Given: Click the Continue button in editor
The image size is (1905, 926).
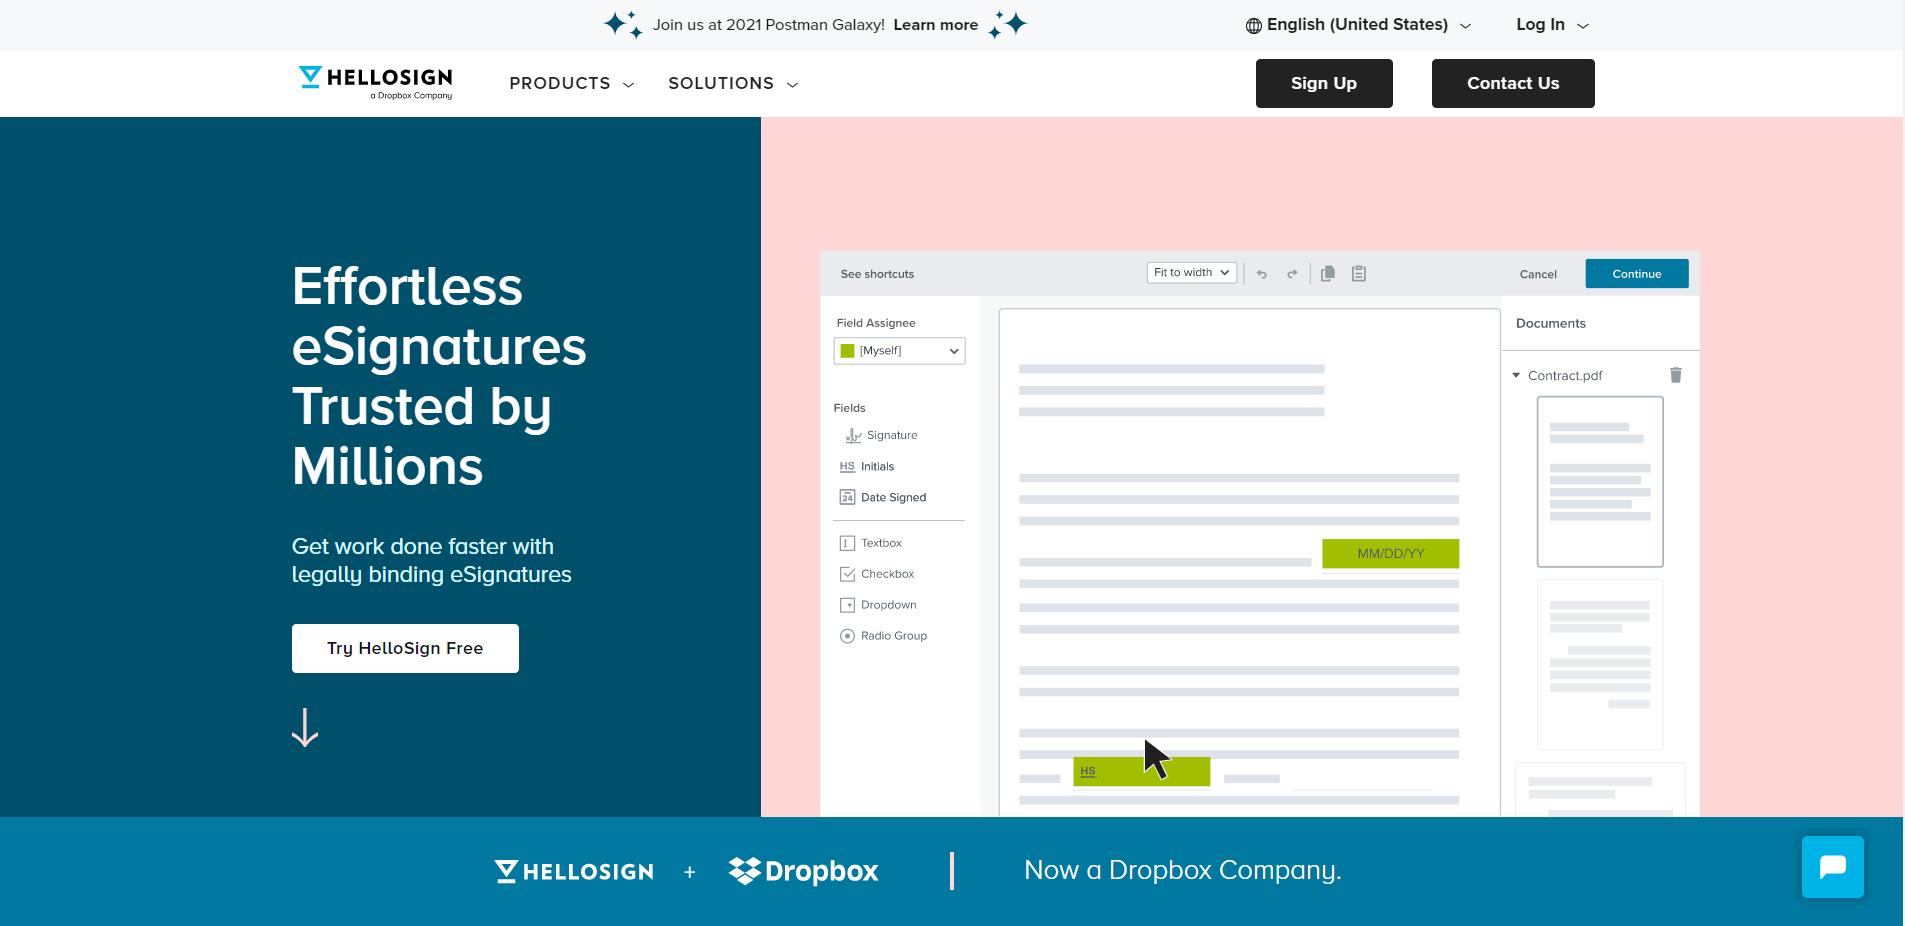Looking at the screenshot, I should click(1637, 274).
